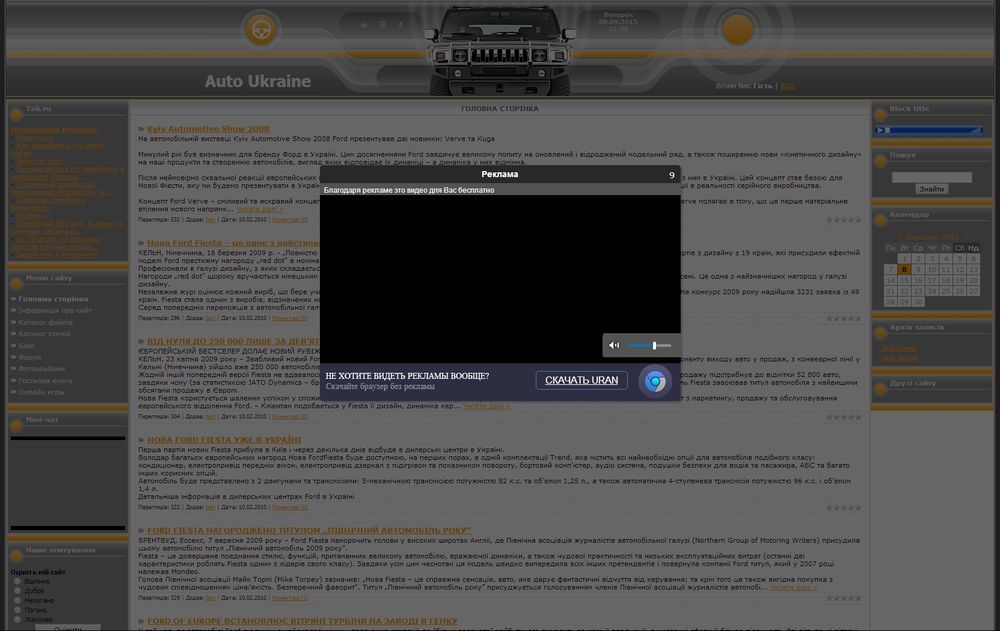Click the middle list icon in header
The width and height of the screenshot is (1000, 631).
[x=382, y=23]
